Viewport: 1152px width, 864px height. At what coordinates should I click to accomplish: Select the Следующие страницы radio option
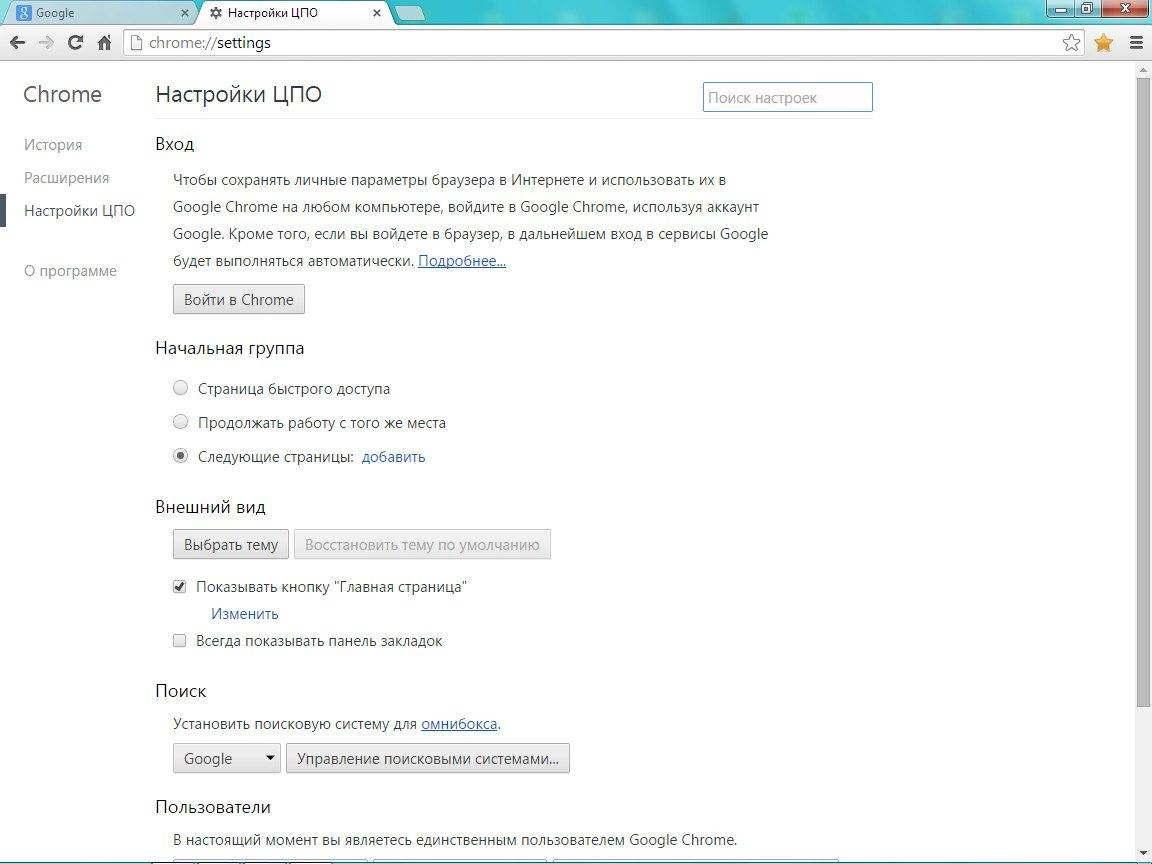coord(180,456)
